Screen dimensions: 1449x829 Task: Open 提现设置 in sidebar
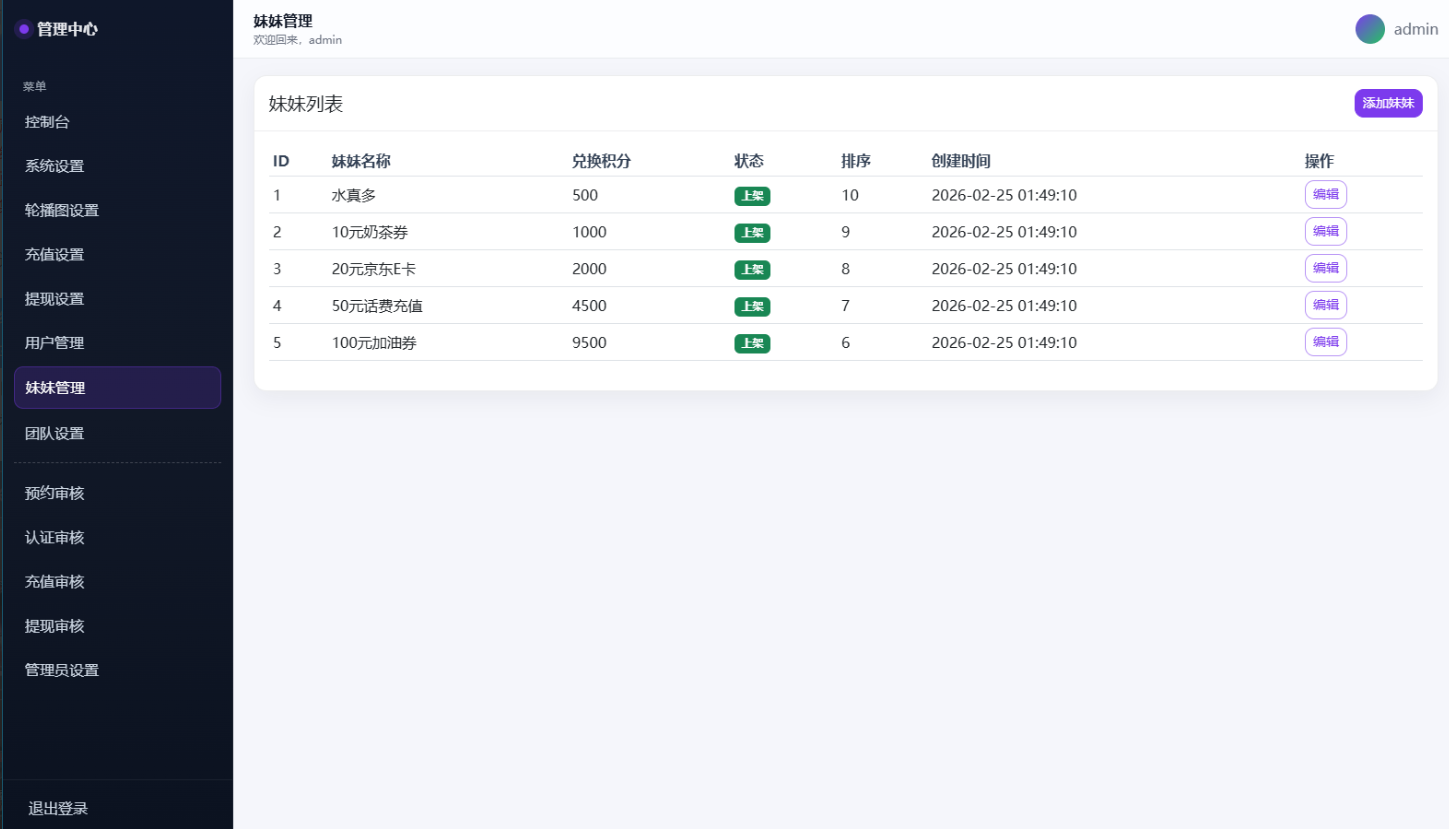(x=117, y=298)
